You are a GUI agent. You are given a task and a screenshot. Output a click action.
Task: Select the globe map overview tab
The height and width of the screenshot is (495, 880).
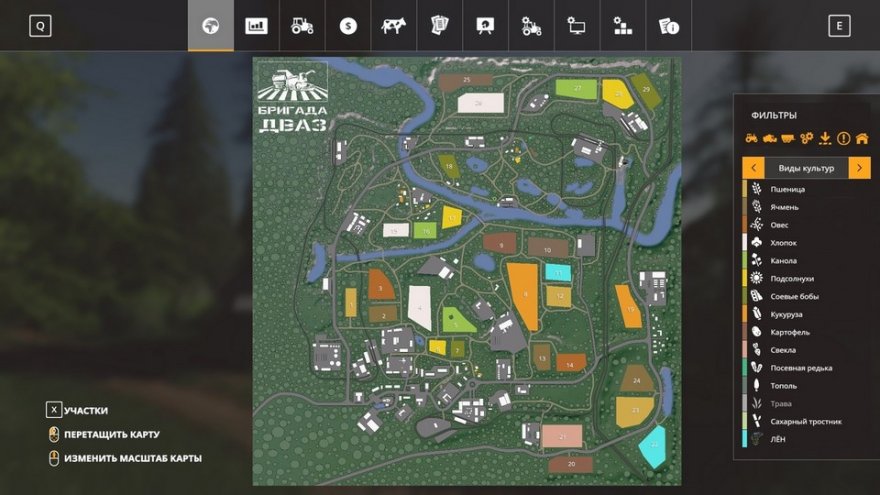(x=211, y=26)
